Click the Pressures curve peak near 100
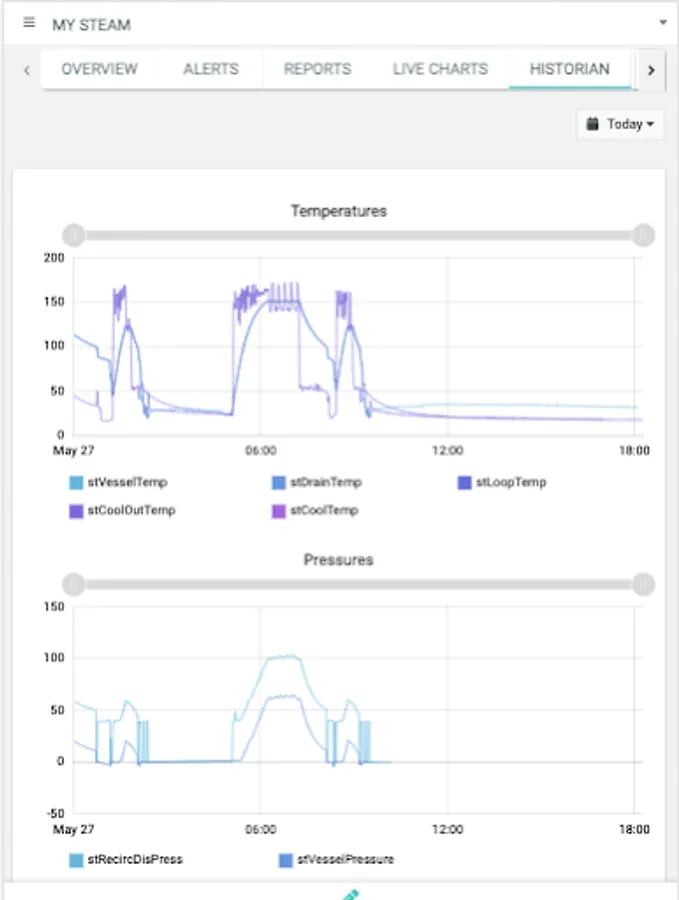 pos(284,657)
